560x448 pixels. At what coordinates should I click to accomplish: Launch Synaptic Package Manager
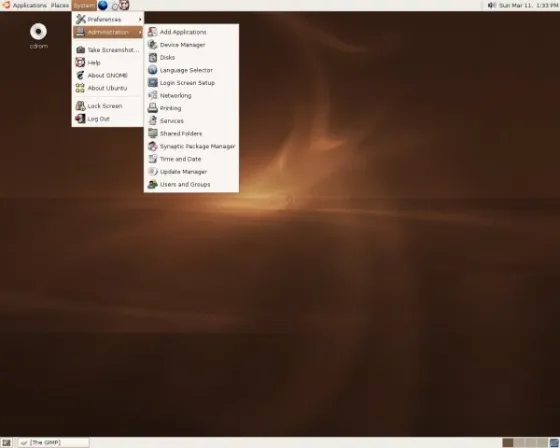coord(191,146)
